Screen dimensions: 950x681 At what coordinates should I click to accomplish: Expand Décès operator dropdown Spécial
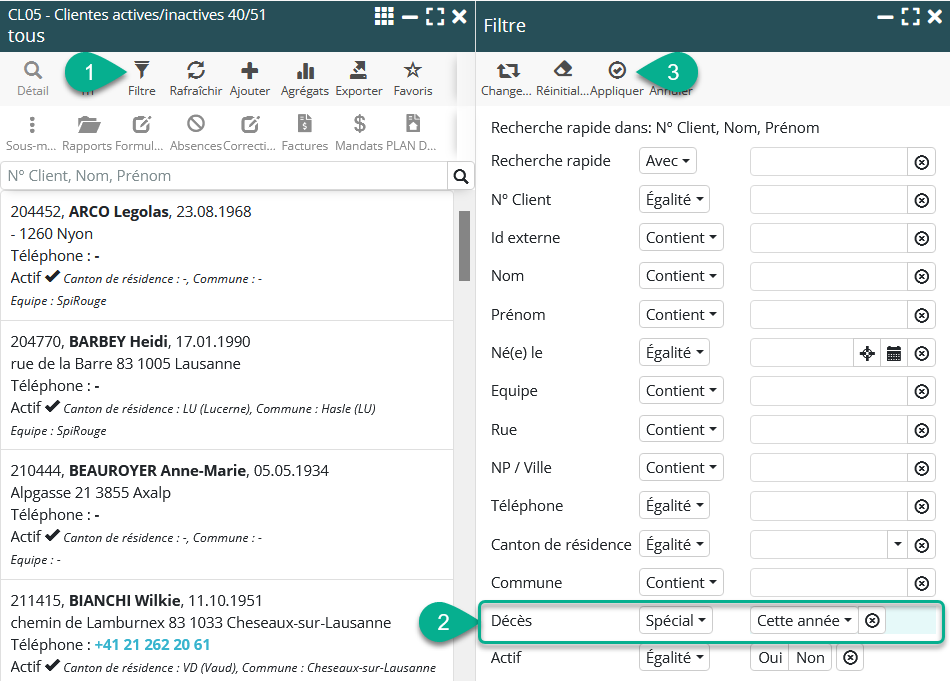click(677, 621)
